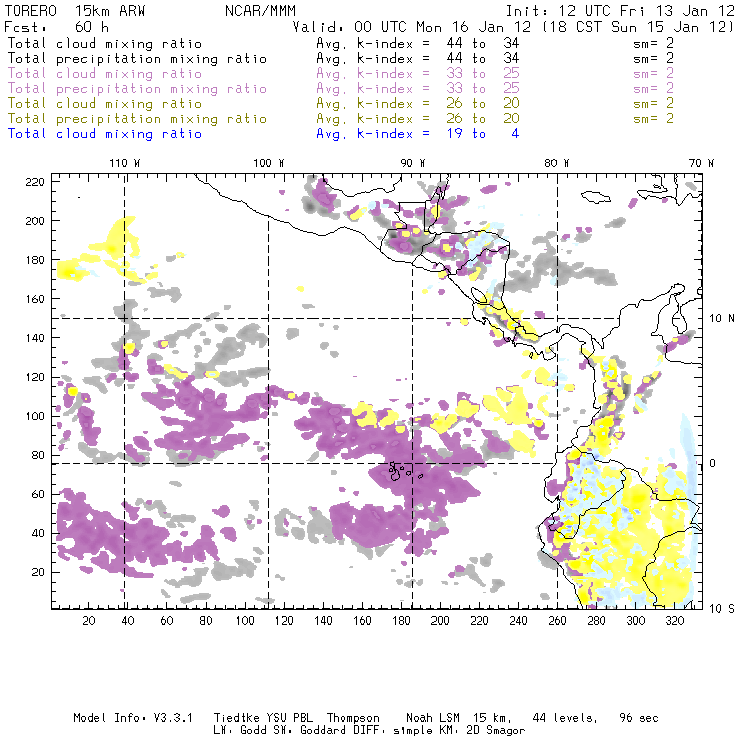This screenshot has width=740, height=740.
Task: Click 'Thompson' in the model info footer
Action: tap(353, 718)
